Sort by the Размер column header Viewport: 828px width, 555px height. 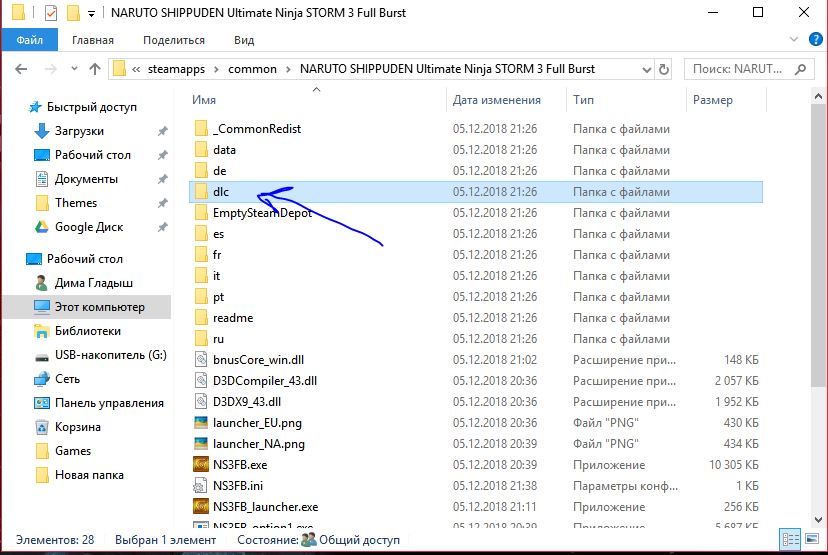click(712, 100)
